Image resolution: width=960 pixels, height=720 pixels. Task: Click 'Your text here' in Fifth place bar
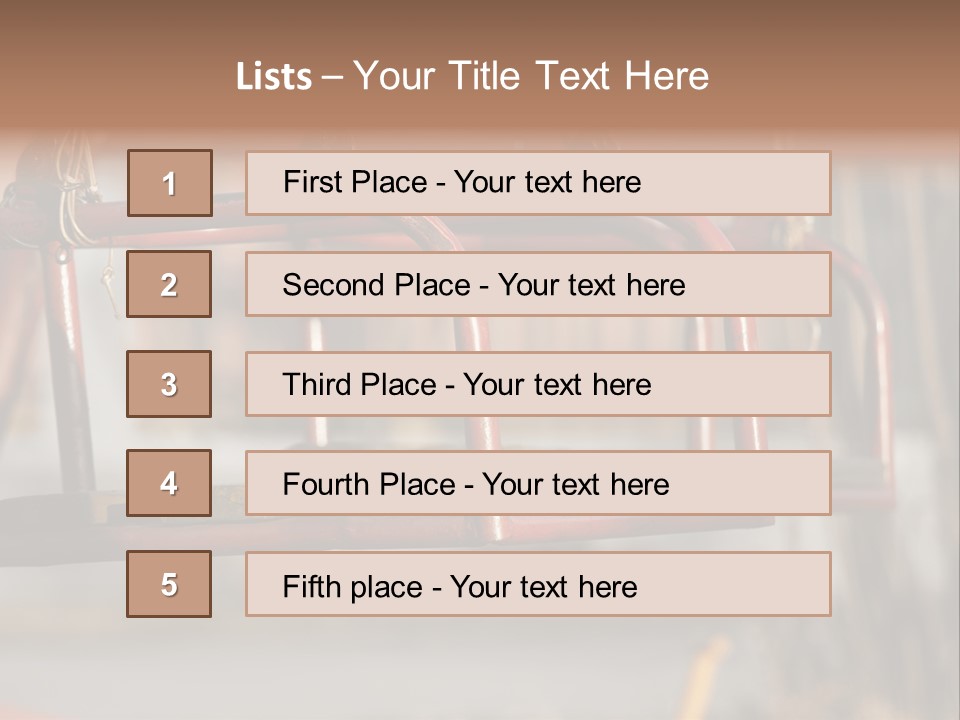click(x=543, y=586)
